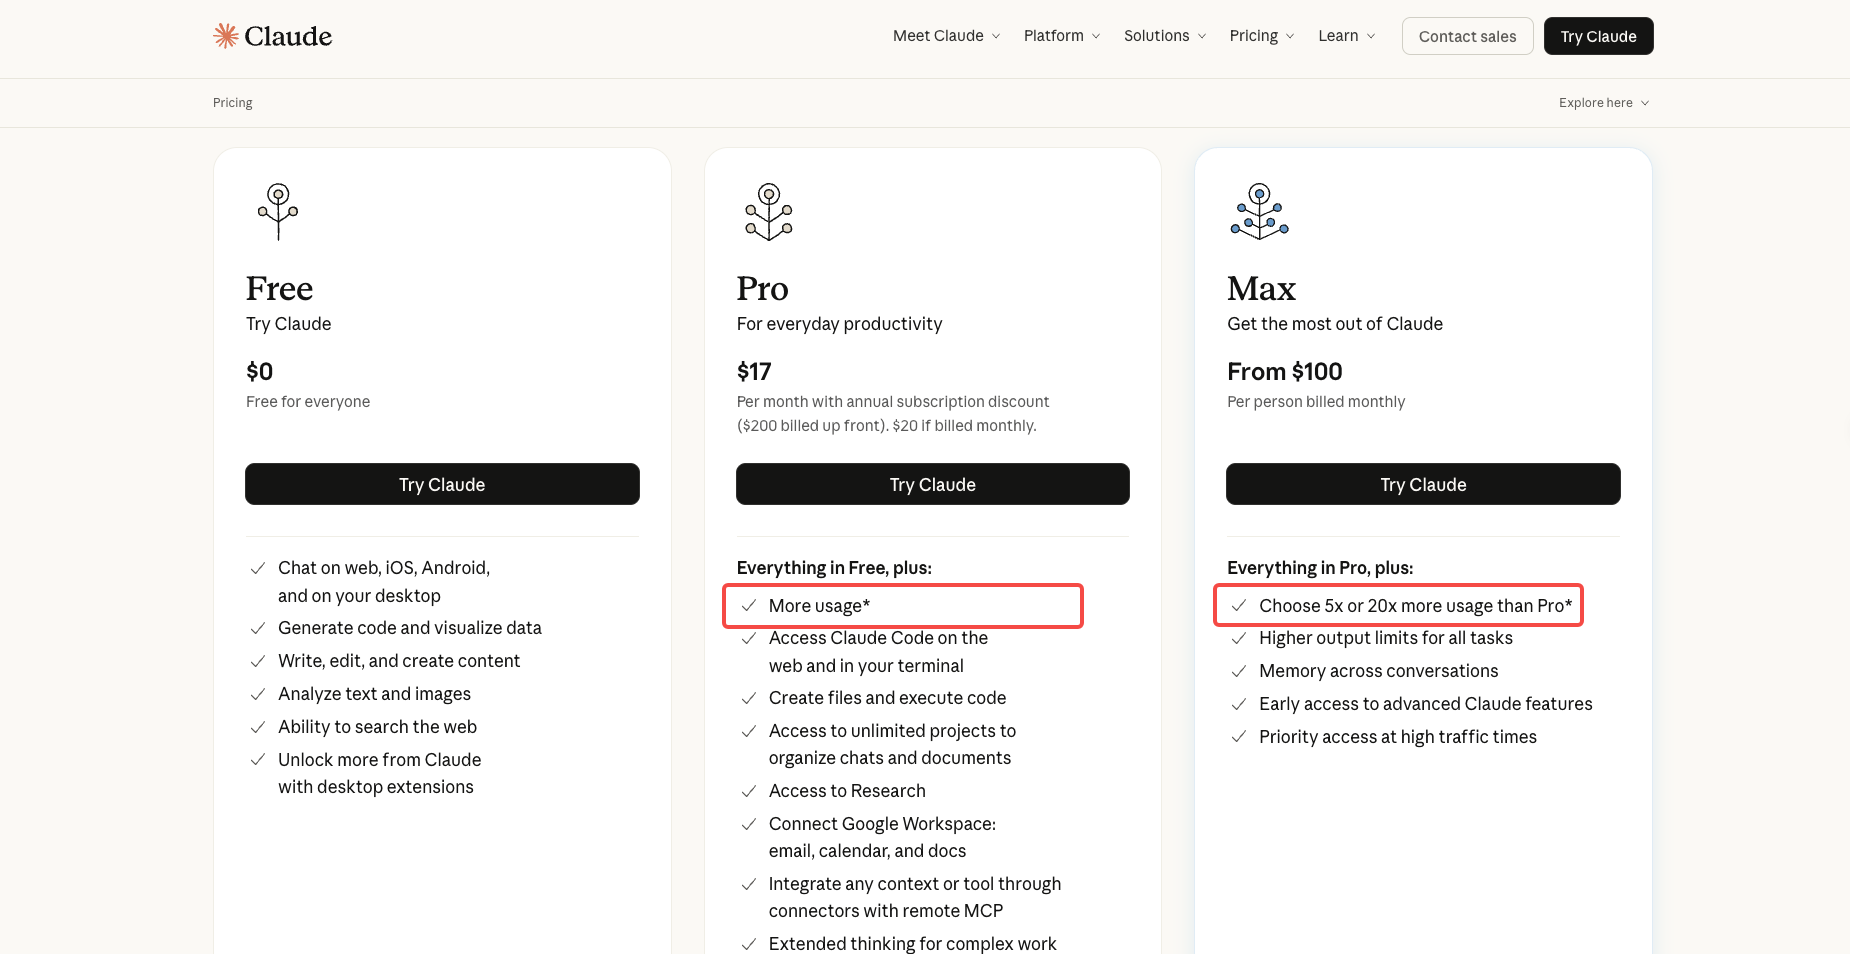Click 'Priority access at high traffic times'
Viewport: 1850px width, 954px height.
(1398, 737)
